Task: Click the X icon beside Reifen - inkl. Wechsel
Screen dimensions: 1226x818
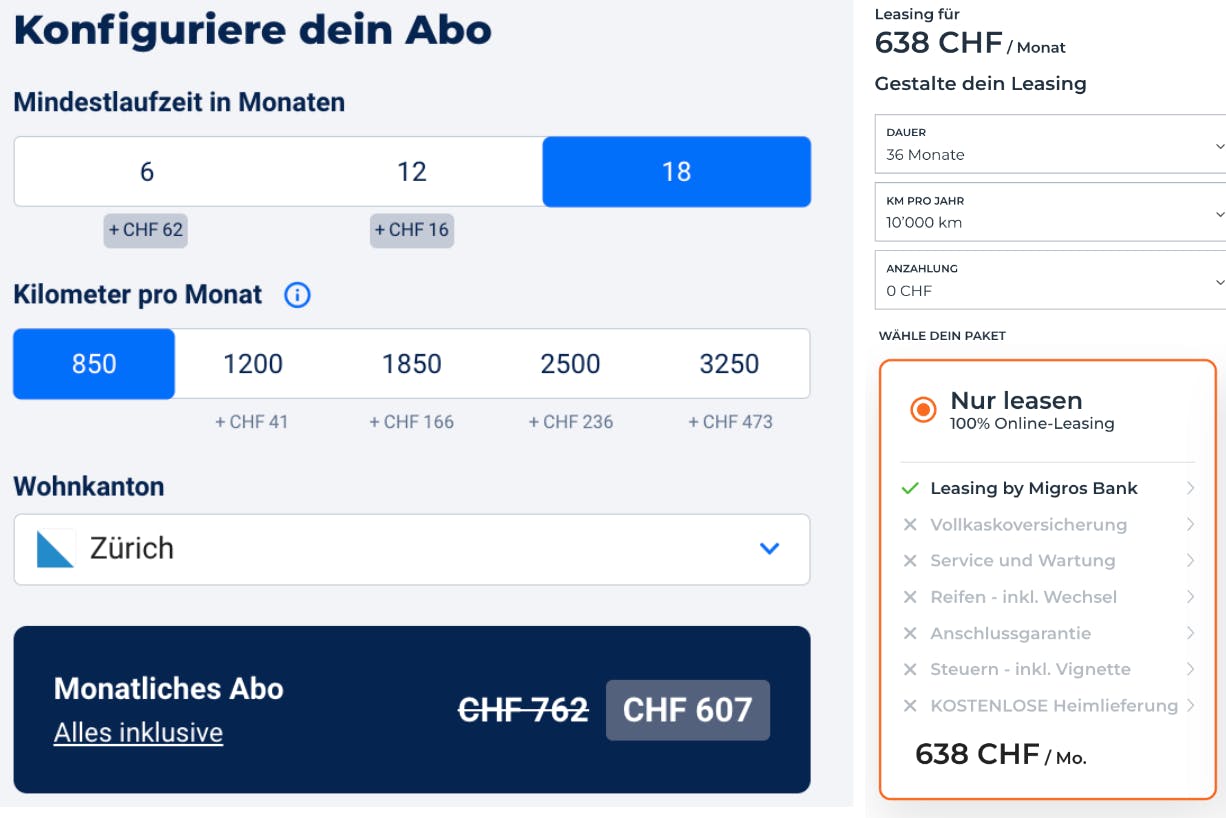Action: pyautogui.click(x=910, y=596)
